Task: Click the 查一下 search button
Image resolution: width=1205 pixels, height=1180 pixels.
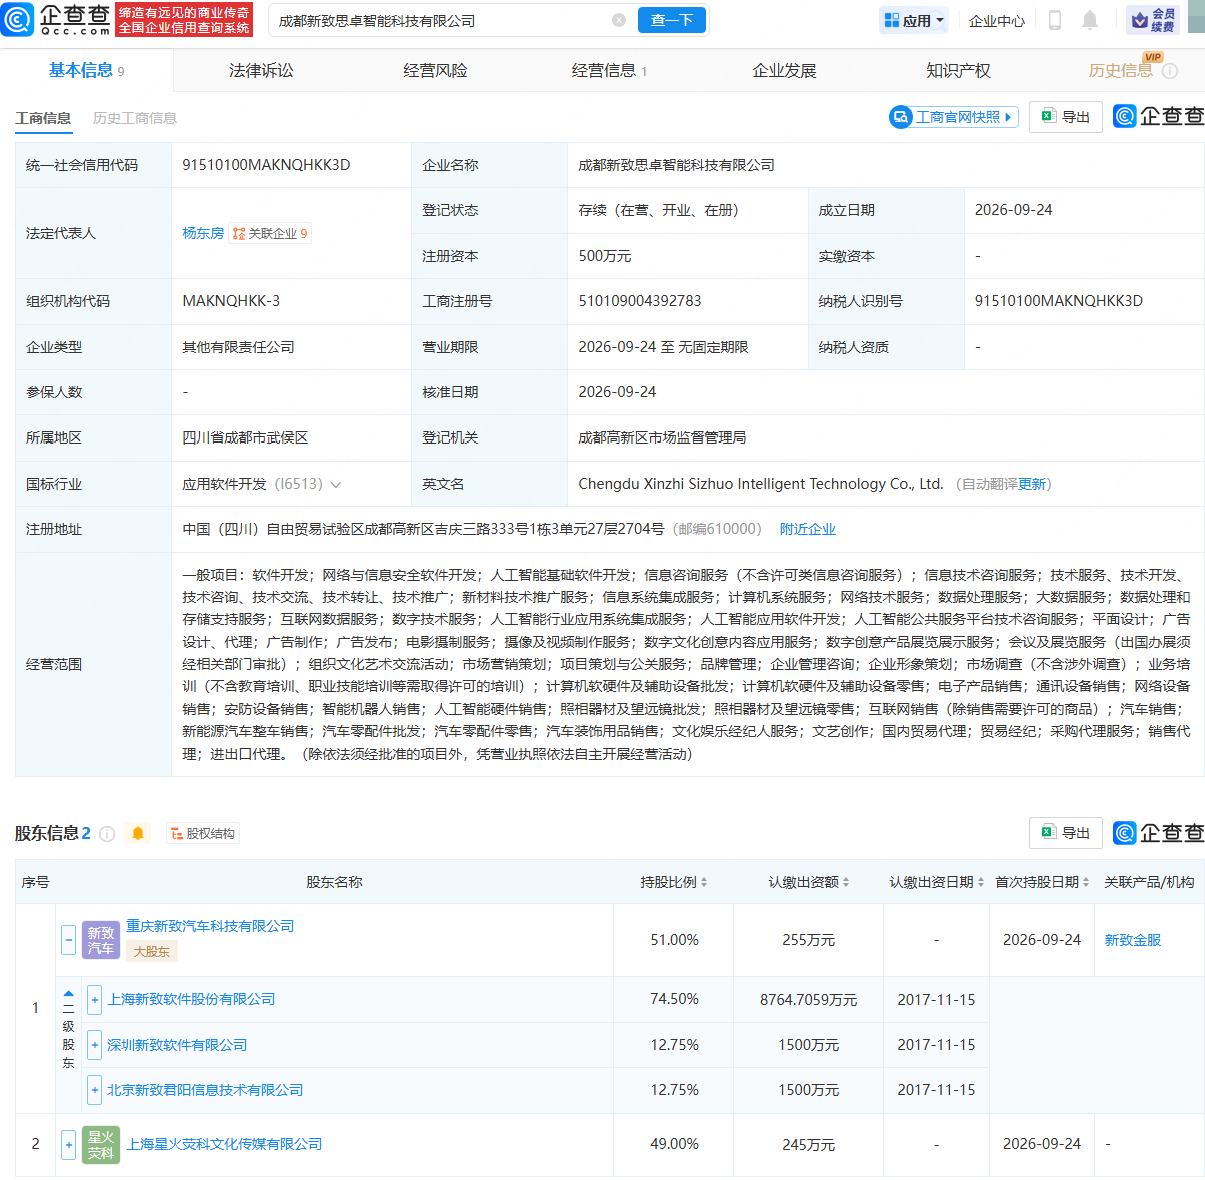Action: tap(672, 20)
